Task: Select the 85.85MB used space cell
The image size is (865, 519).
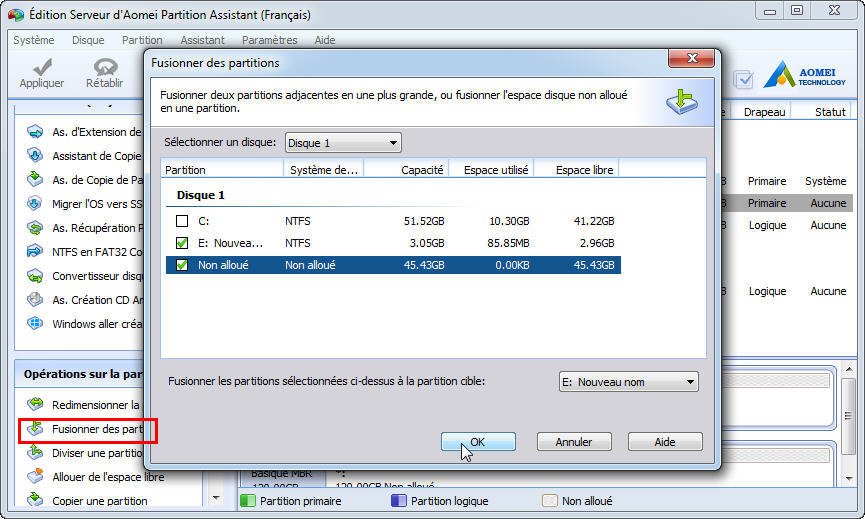Action: (508, 243)
